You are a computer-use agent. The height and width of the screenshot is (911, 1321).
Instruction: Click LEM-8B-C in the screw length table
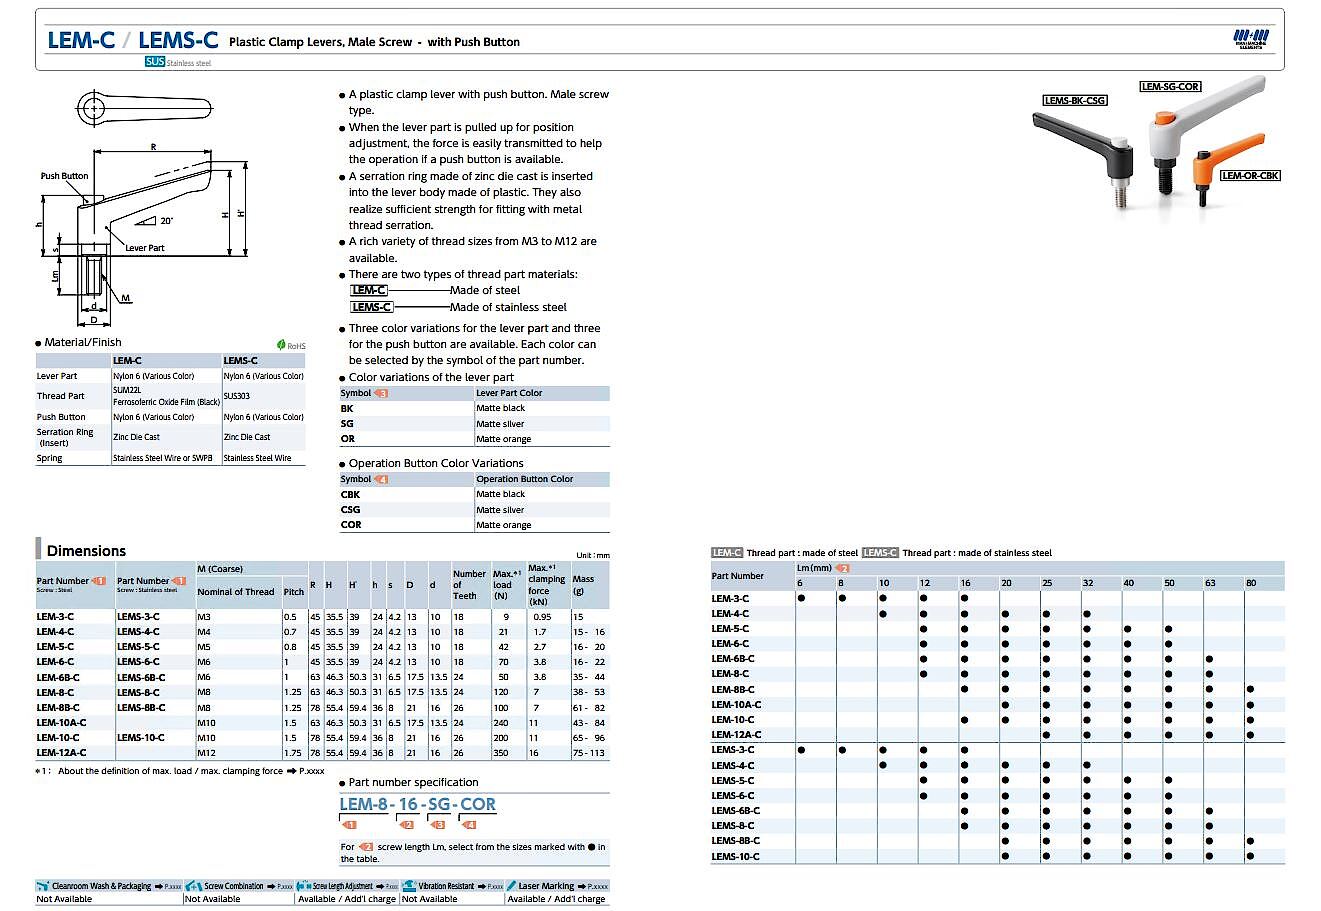click(x=733, y=689)
